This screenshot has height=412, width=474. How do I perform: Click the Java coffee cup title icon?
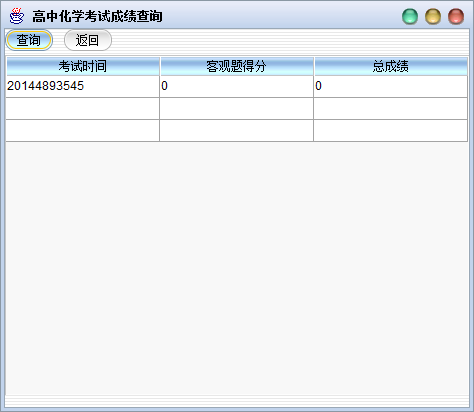(16, 16)
